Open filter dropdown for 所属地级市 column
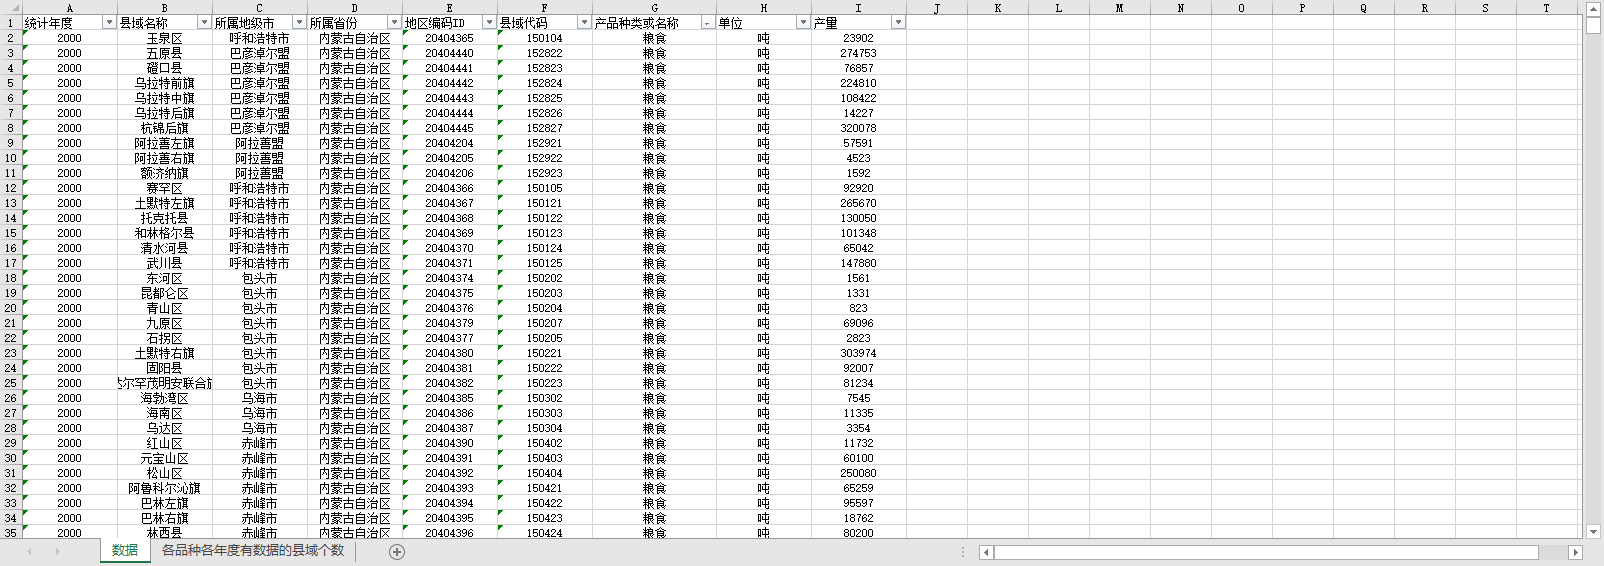The width and height of the screenshot is (1604, 566). point(299,22)
